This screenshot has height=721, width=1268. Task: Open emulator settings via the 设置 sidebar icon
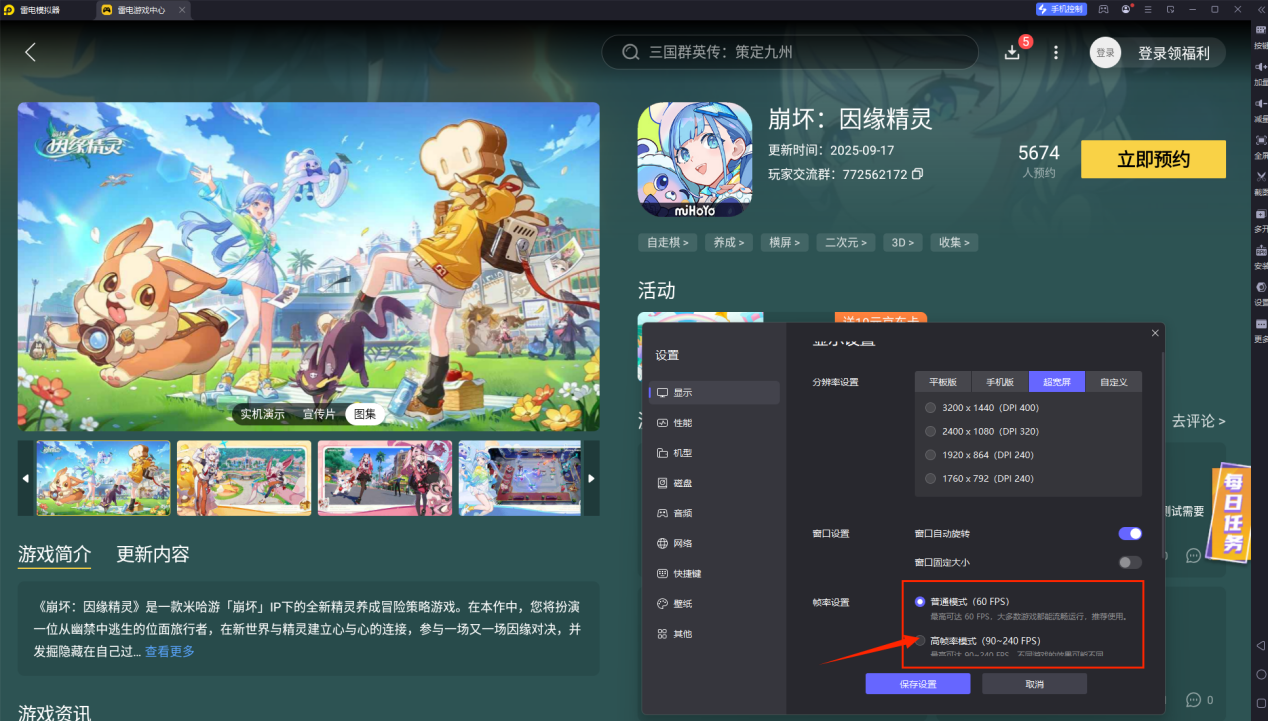(1260, 287)
